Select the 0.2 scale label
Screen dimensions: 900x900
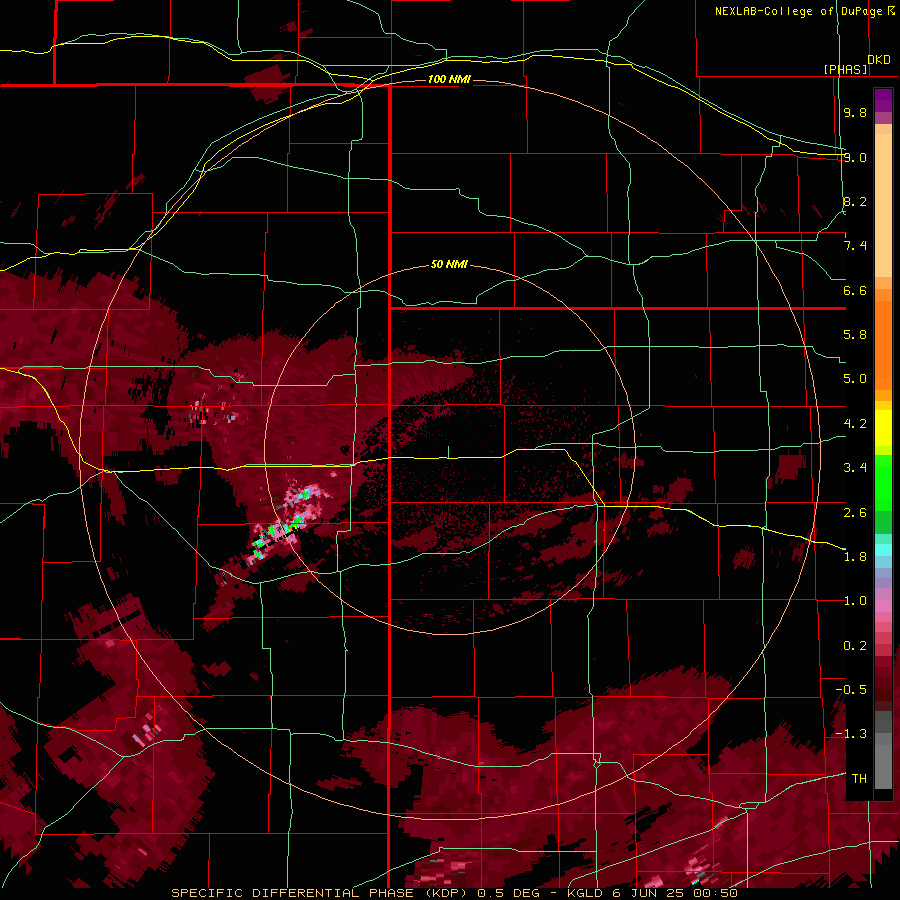[855, 646]
